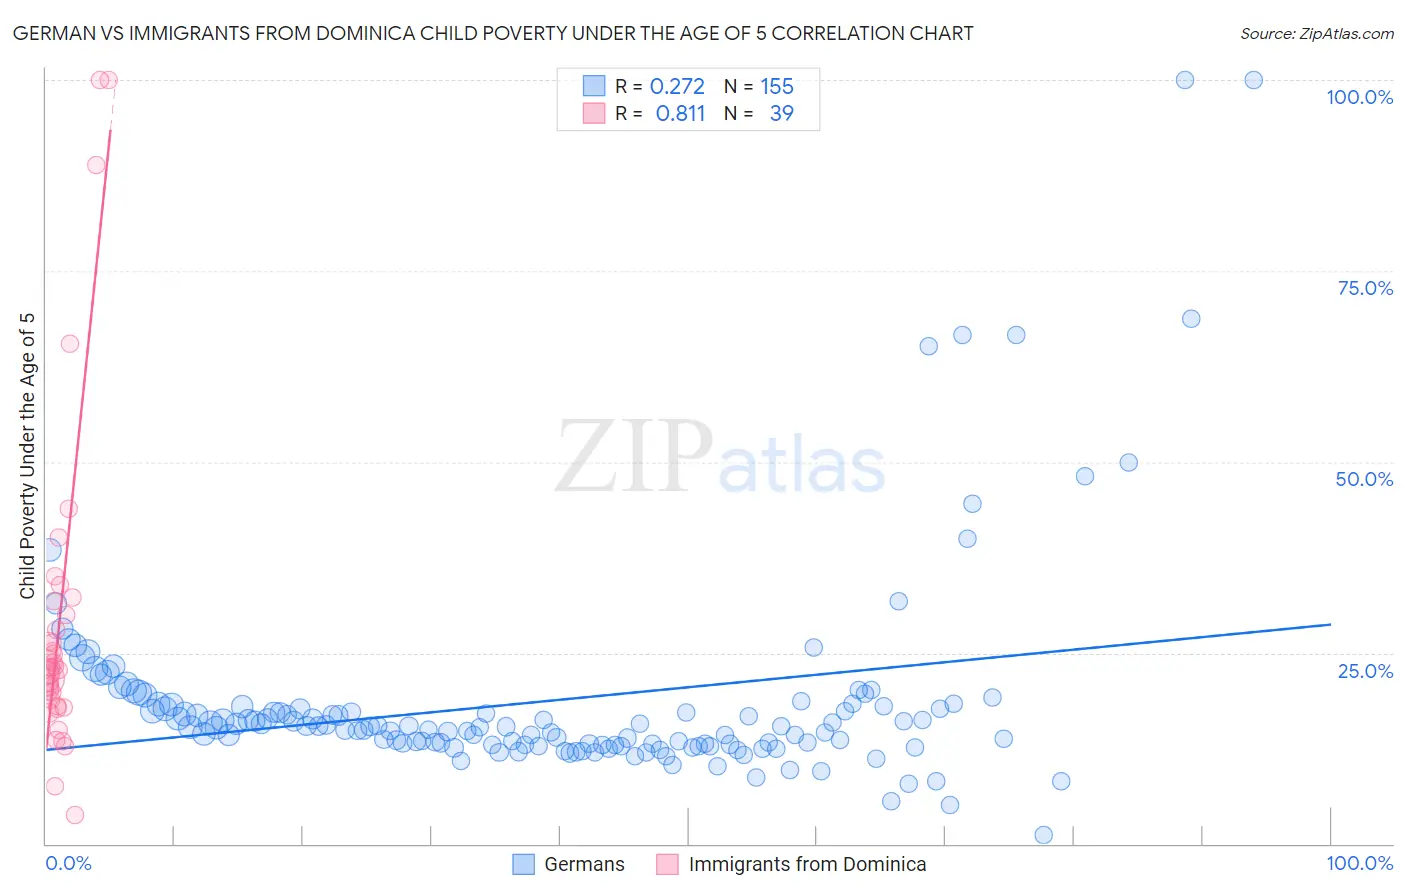Viewport: 1406px width, 892px height.
Task: Click the 50.0% y-axis label
Action: [1364, 479]
